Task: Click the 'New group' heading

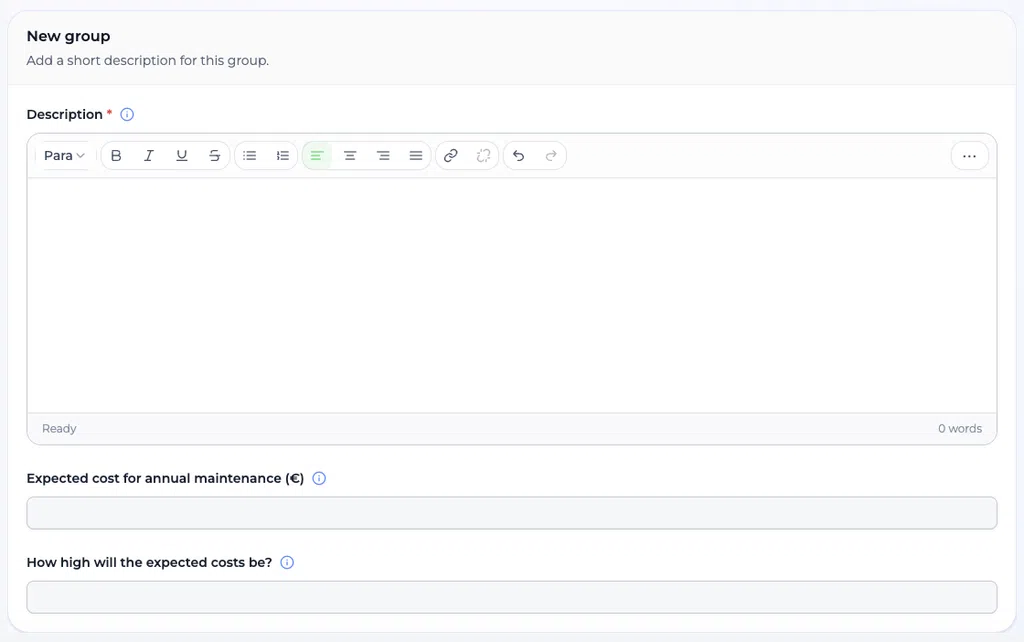Action: [69, 37]
